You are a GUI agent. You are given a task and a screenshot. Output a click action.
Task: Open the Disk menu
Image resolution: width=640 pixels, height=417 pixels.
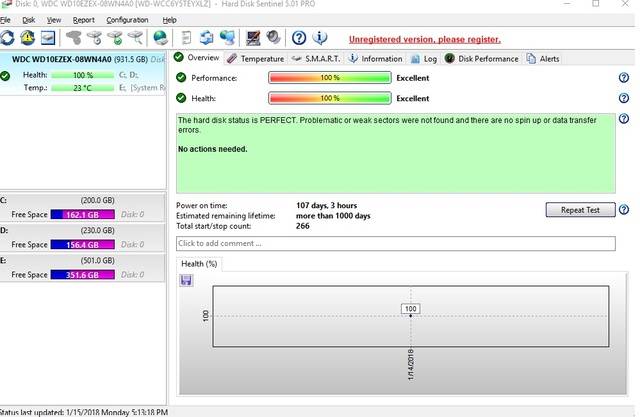coord(29,20)
